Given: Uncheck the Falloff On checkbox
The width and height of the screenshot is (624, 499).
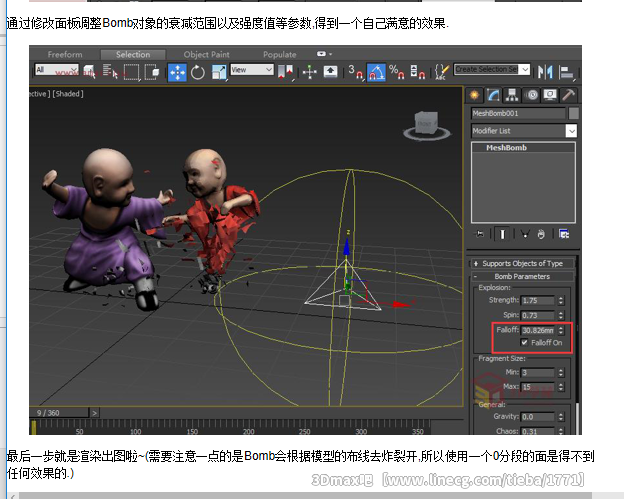Looking at the screenshot, I should coord(525,342).
